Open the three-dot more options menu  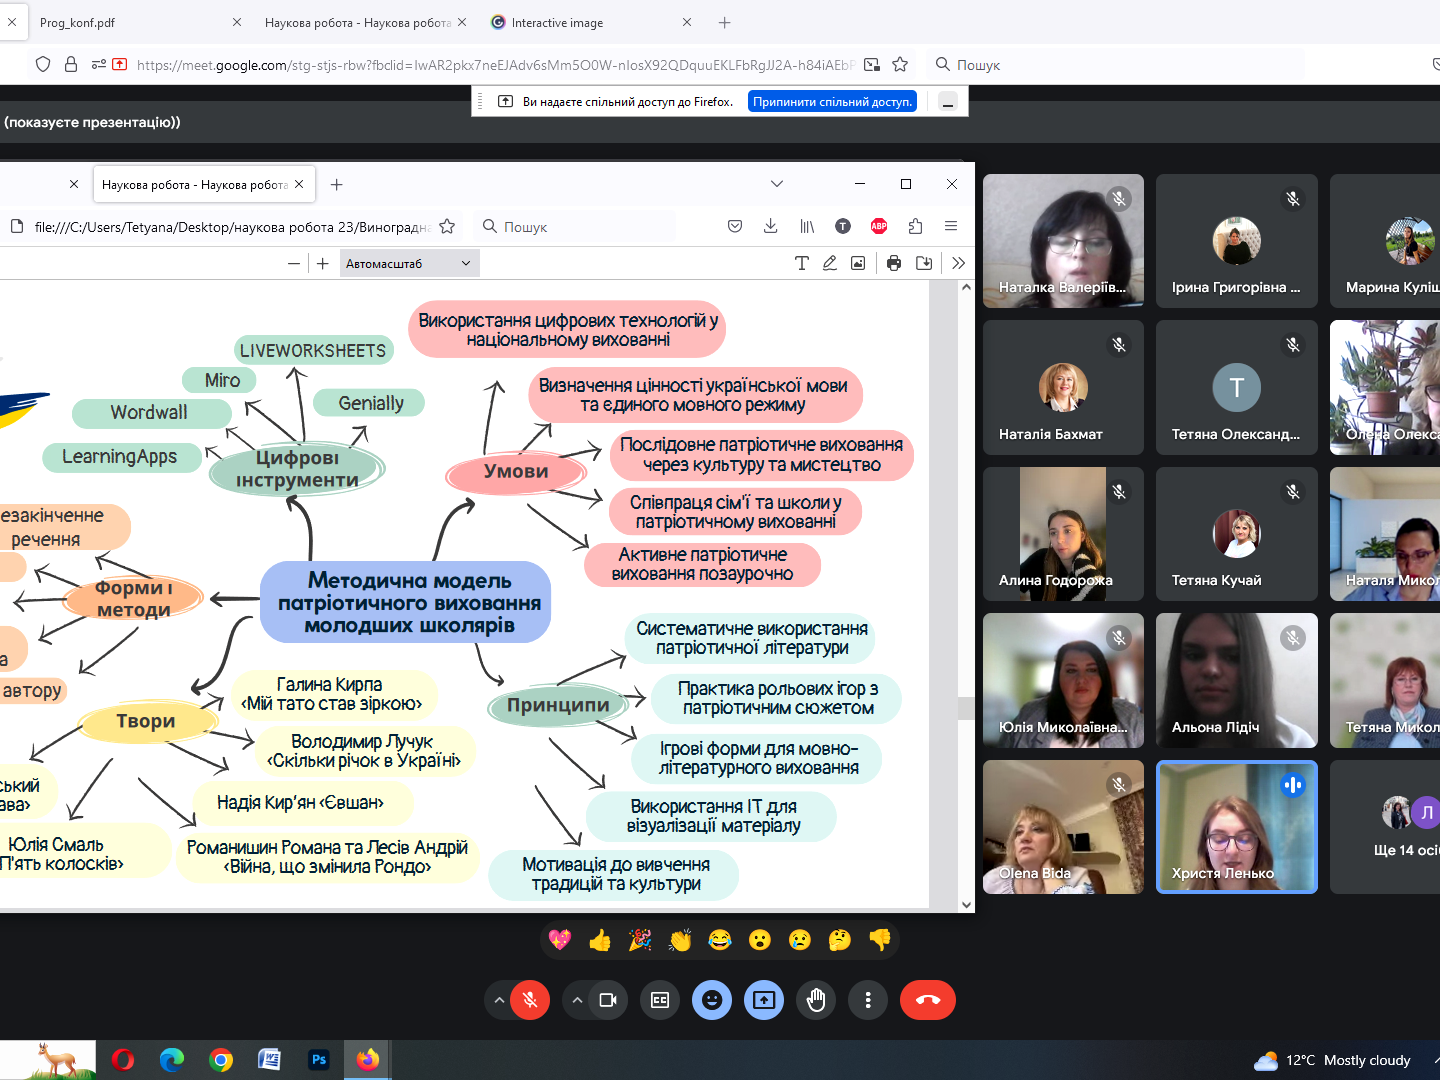pos(868,1000)
